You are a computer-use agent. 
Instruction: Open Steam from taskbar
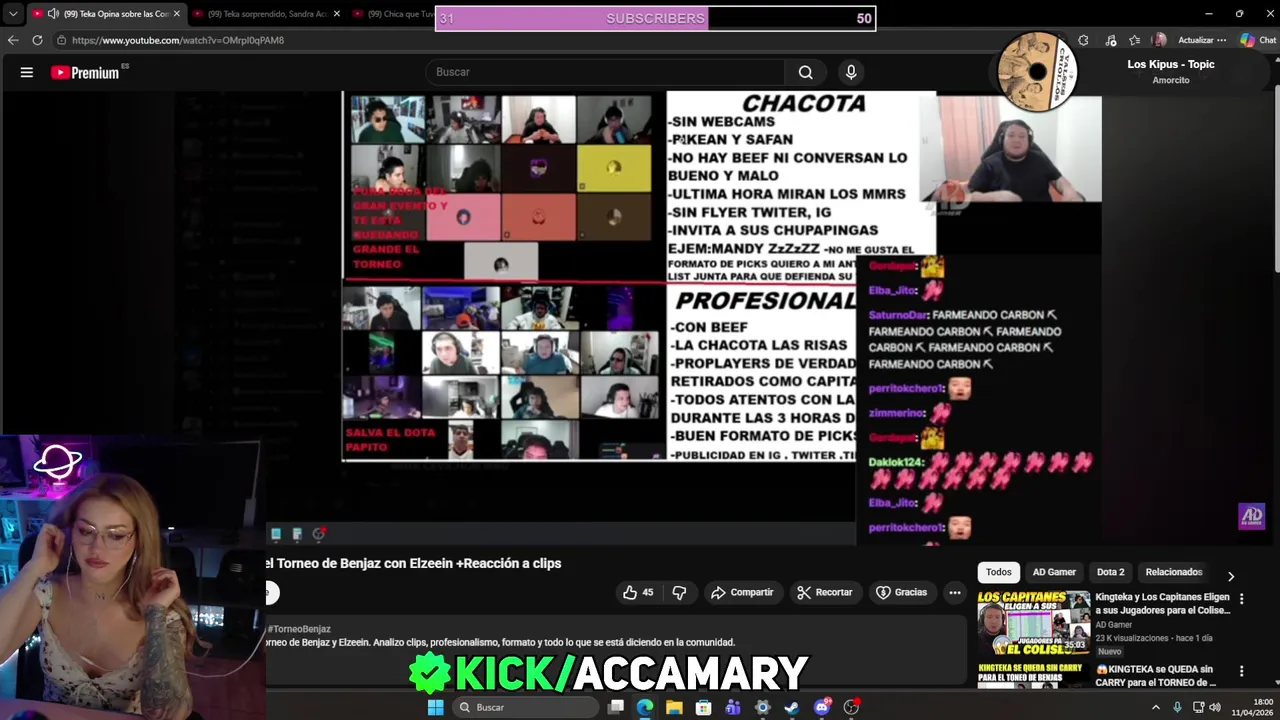pyautogui.click(x=792, y=707)
